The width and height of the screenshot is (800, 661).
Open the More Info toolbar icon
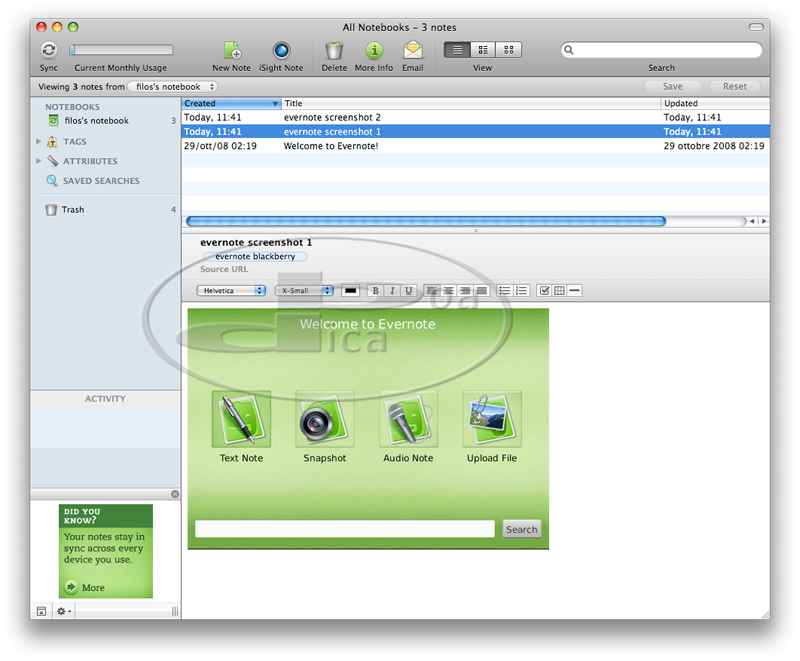374,50
